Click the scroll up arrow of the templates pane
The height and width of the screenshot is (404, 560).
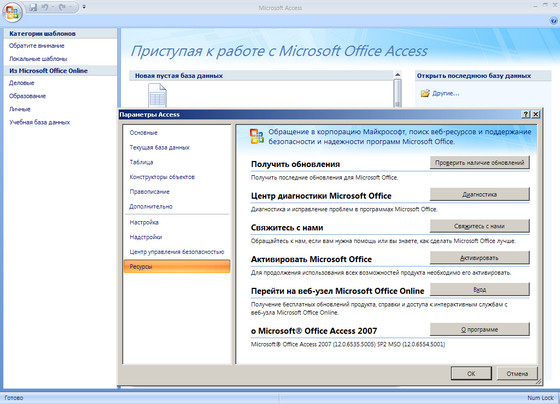pos(397,75)
